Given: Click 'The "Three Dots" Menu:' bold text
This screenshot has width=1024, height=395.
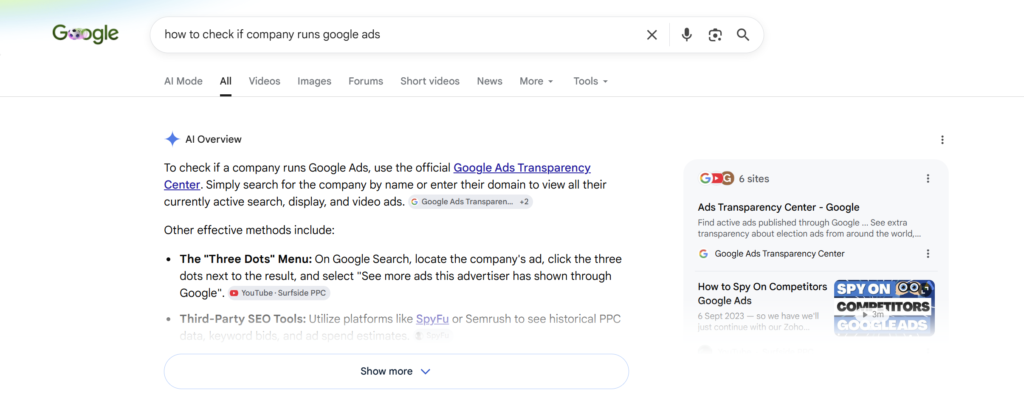Looking at the screenshot, I should pos(246,259).
